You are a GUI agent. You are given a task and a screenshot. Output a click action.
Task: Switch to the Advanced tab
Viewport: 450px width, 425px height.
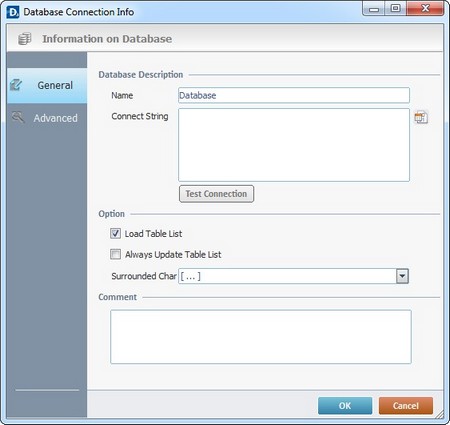[47, 118]
